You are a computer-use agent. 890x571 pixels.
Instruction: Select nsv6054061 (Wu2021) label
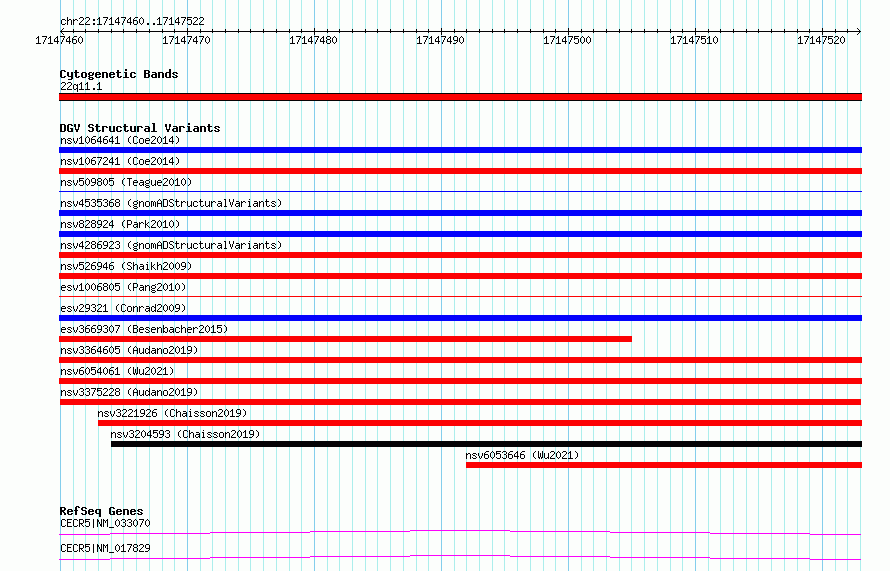(117, 371)
